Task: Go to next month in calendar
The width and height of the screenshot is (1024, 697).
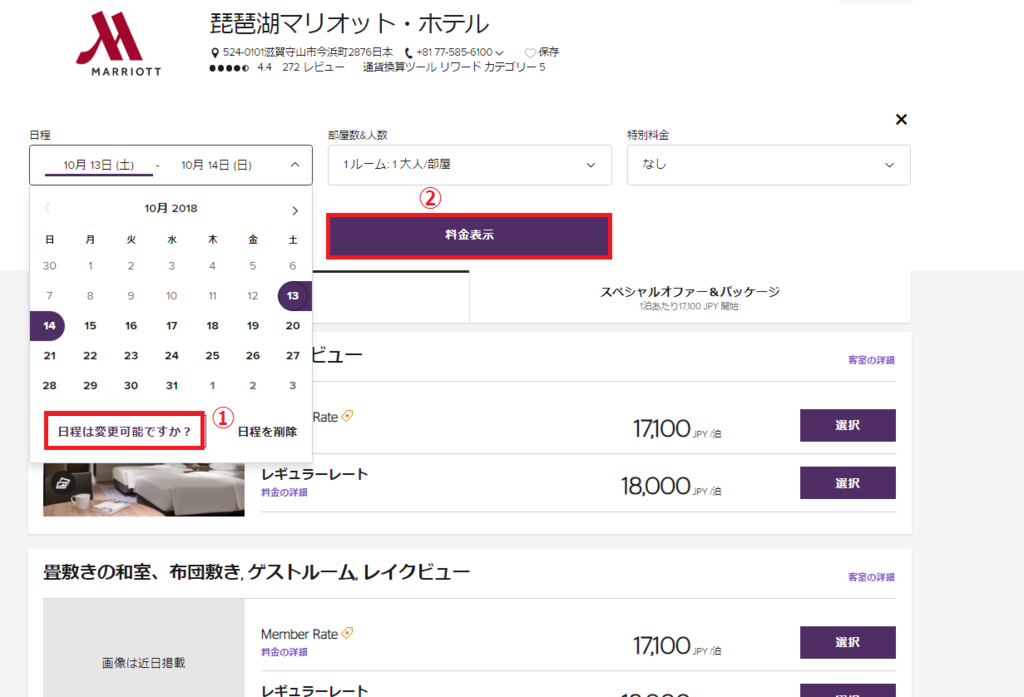Action: tap(295, 210)
